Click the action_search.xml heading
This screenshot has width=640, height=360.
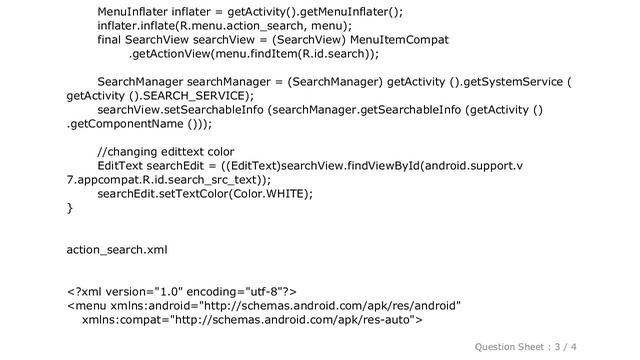coord(117,249)
